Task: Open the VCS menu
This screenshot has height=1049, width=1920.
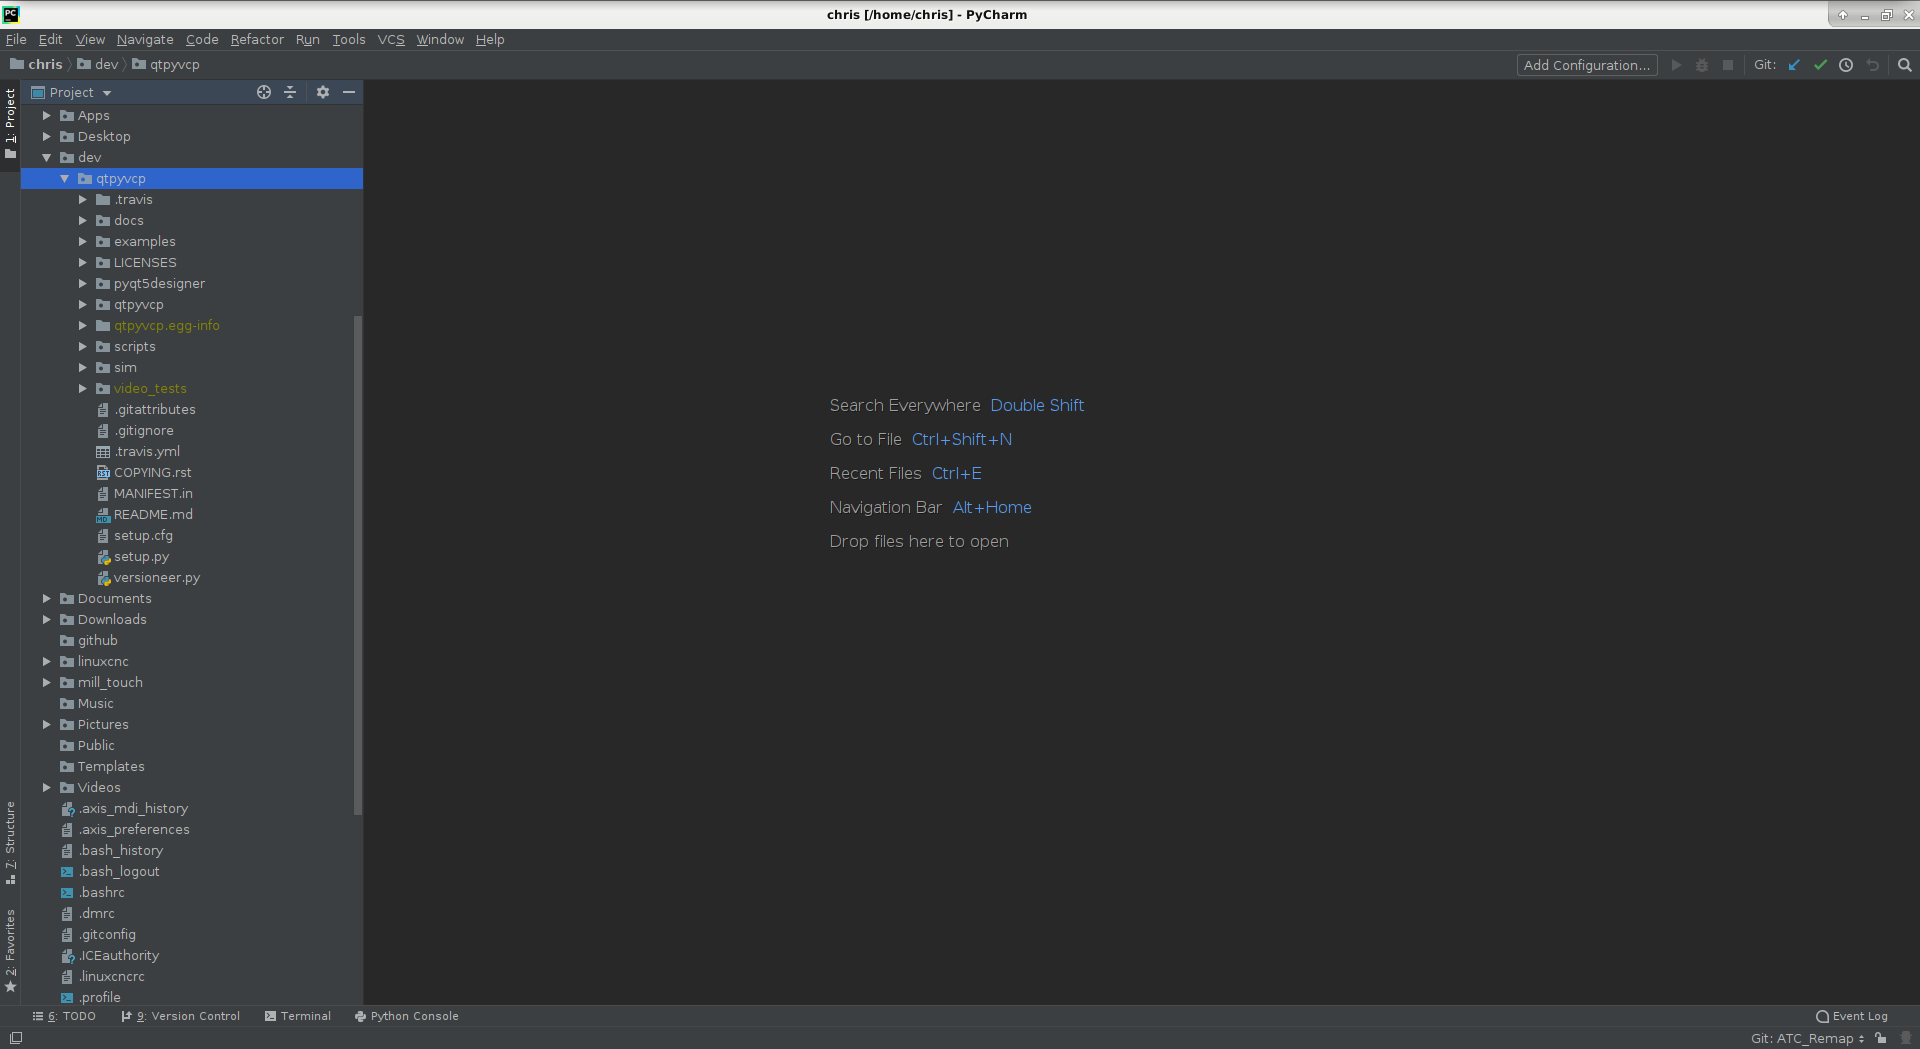Action: pos(391,40)
